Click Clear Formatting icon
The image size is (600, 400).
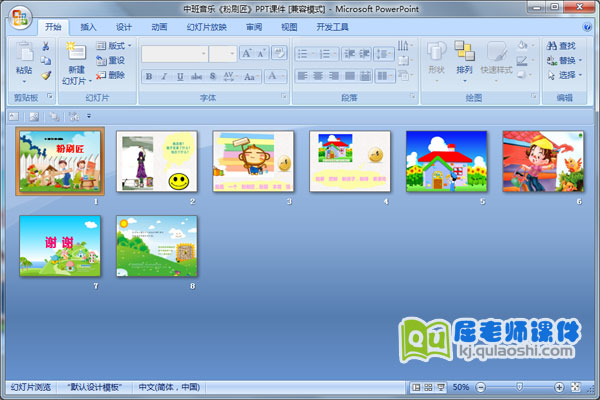tap(279, 53)
